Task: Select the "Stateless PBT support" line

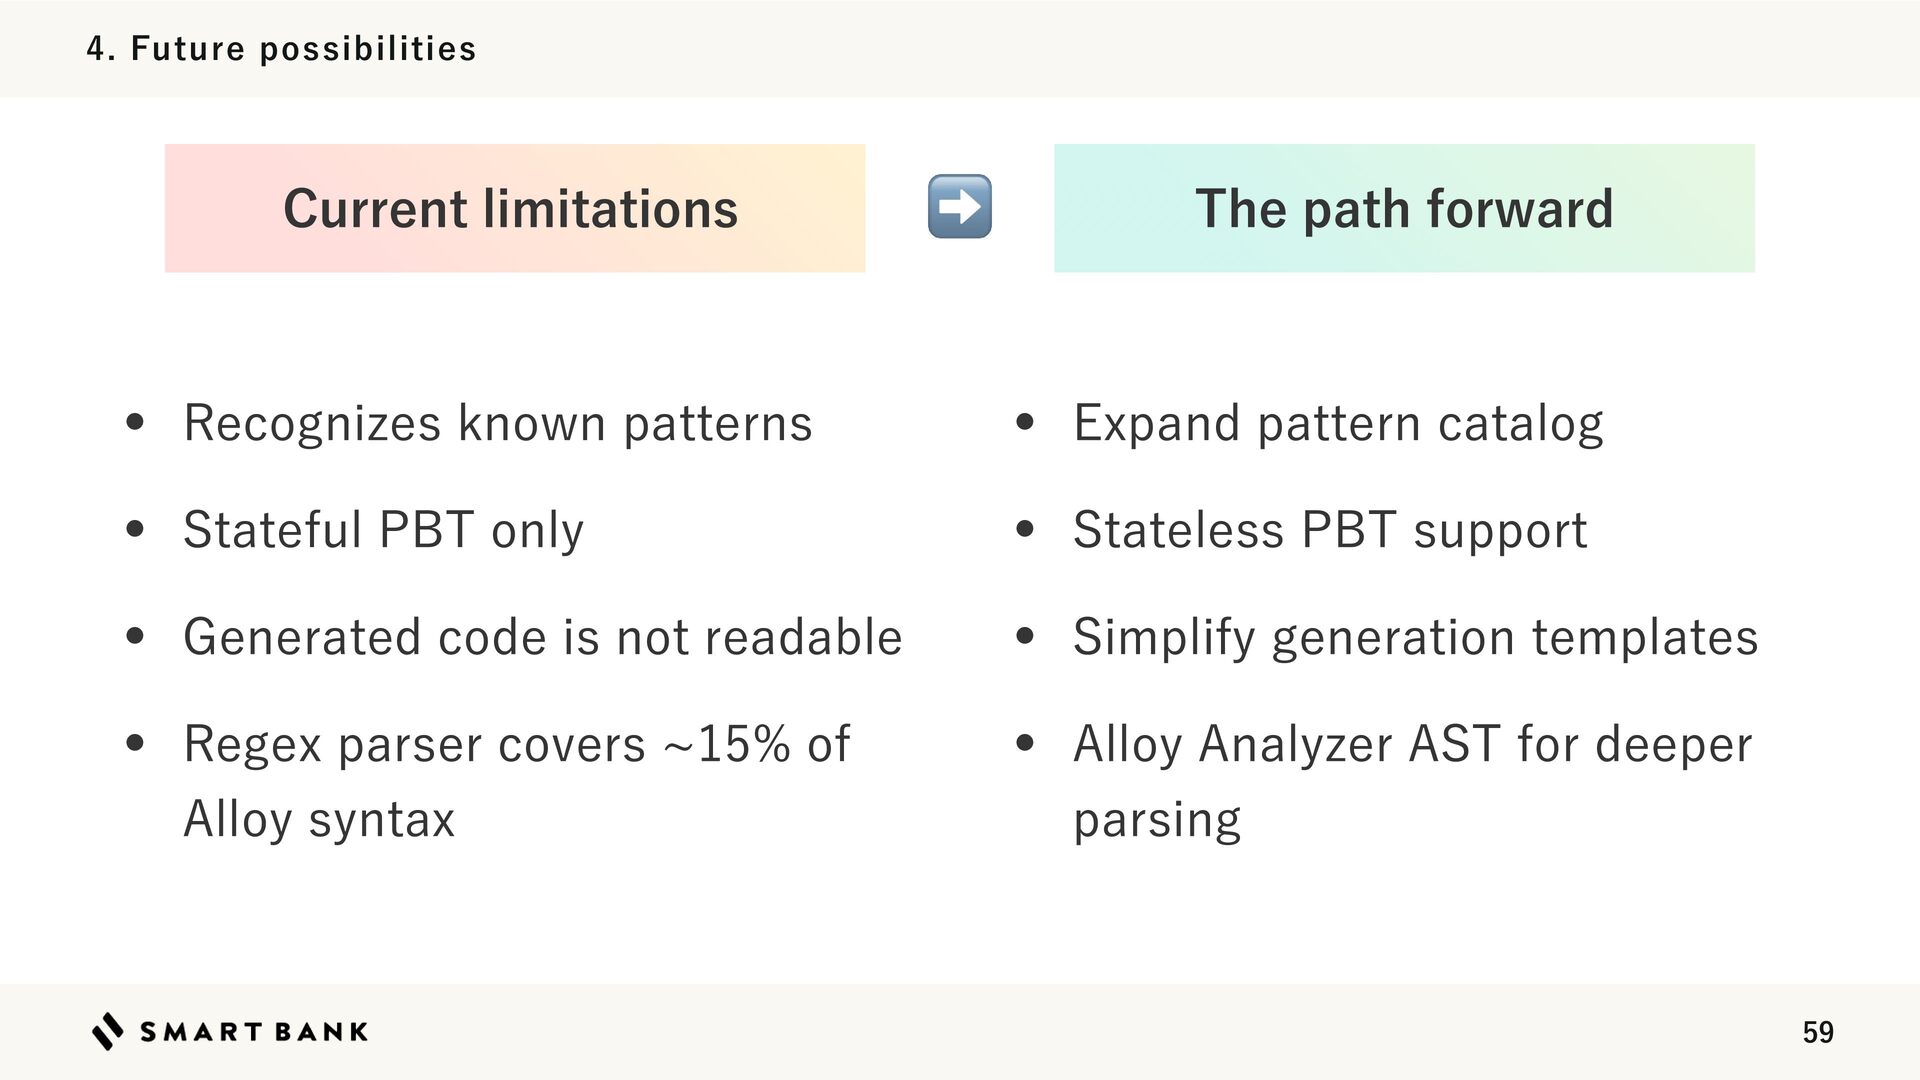Action: 1329,530
